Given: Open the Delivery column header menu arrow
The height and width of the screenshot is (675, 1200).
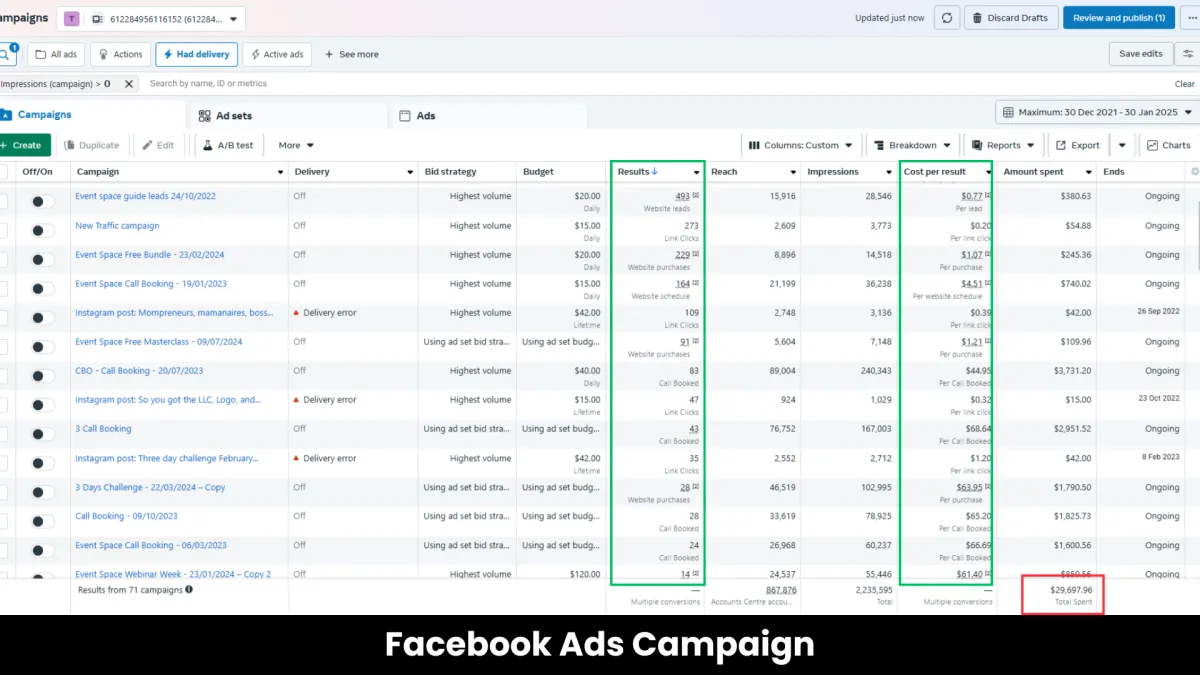Looking at the screenshot, I should [410, 172].
